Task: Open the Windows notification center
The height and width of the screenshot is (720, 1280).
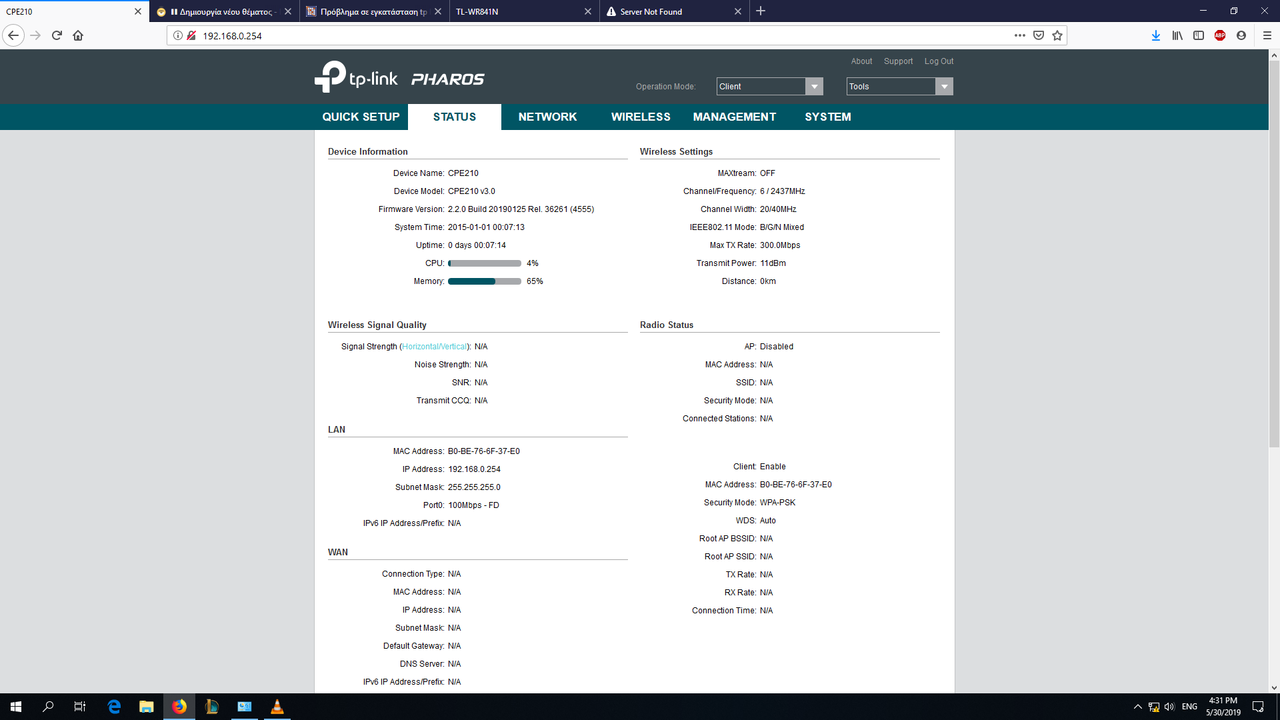Action: click(1258, 707)
